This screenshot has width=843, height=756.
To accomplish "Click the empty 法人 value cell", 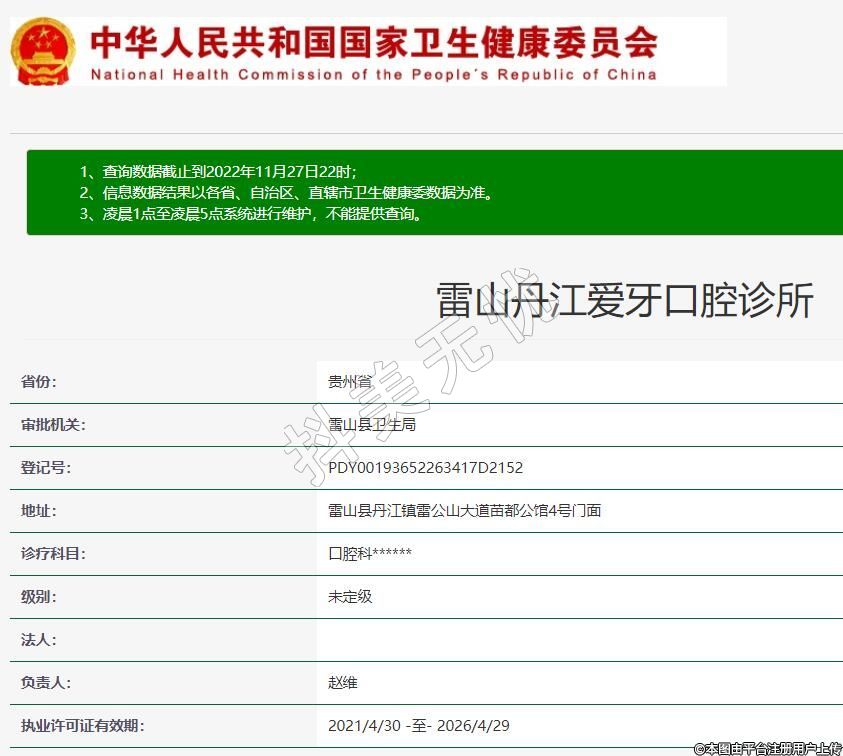I will (x=579, y=640).
